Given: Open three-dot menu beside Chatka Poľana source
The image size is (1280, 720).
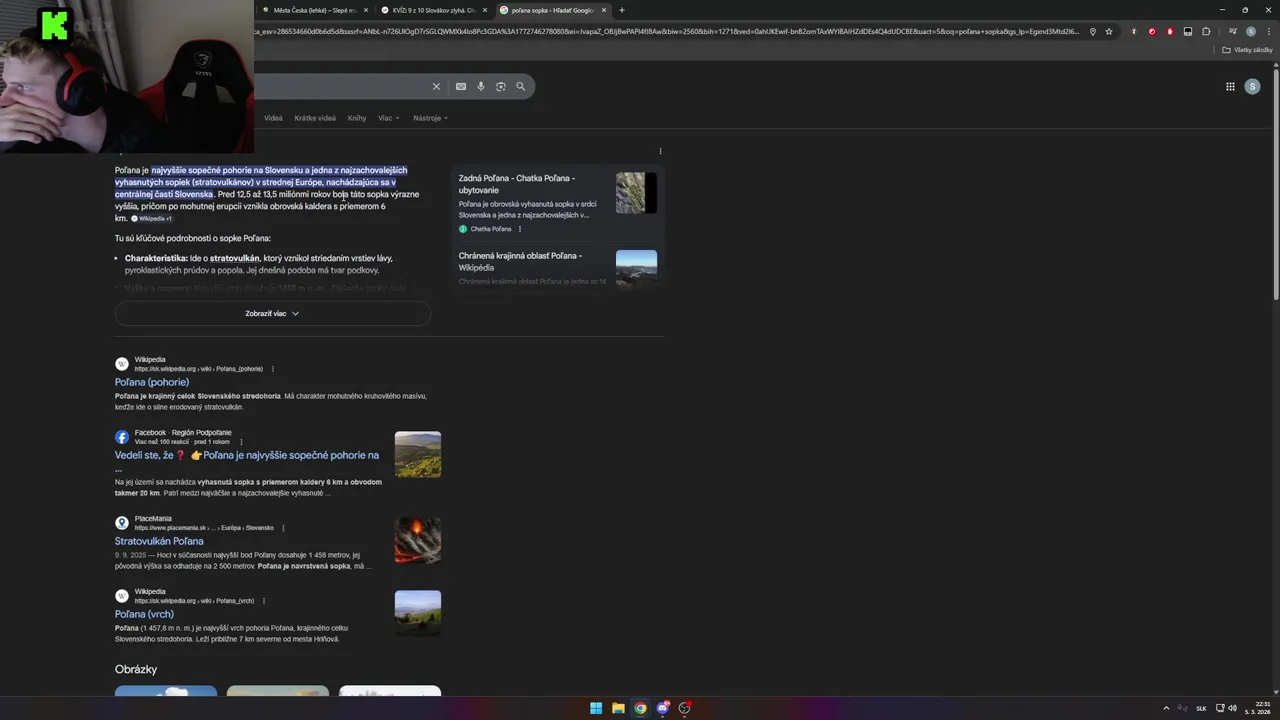Looking at the screenshot, I should click(x=519, y=229).
